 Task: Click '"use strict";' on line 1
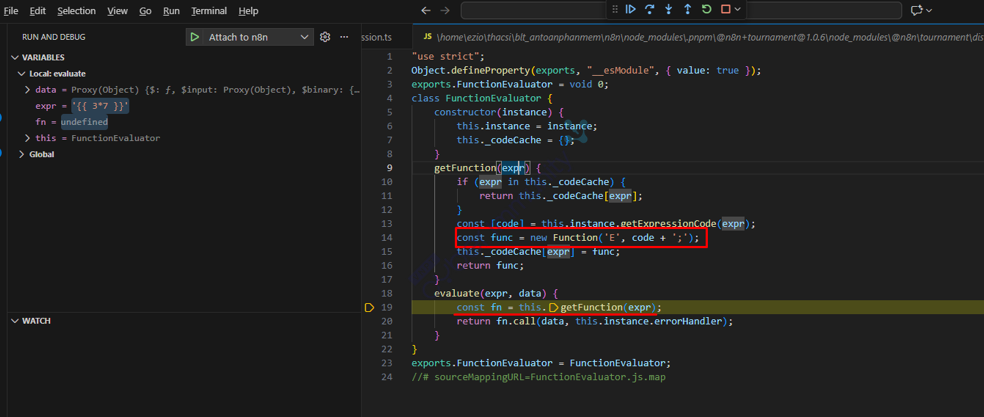tap(448, 56)
